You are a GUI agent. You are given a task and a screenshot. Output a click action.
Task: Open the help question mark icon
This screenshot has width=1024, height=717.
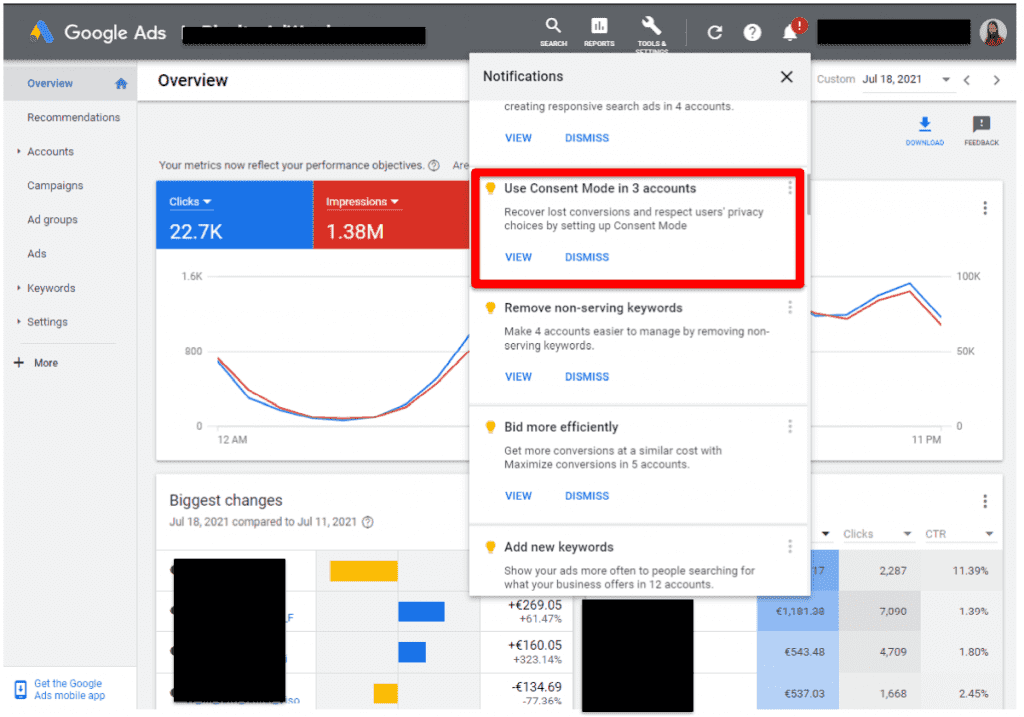tap(752, 32)
